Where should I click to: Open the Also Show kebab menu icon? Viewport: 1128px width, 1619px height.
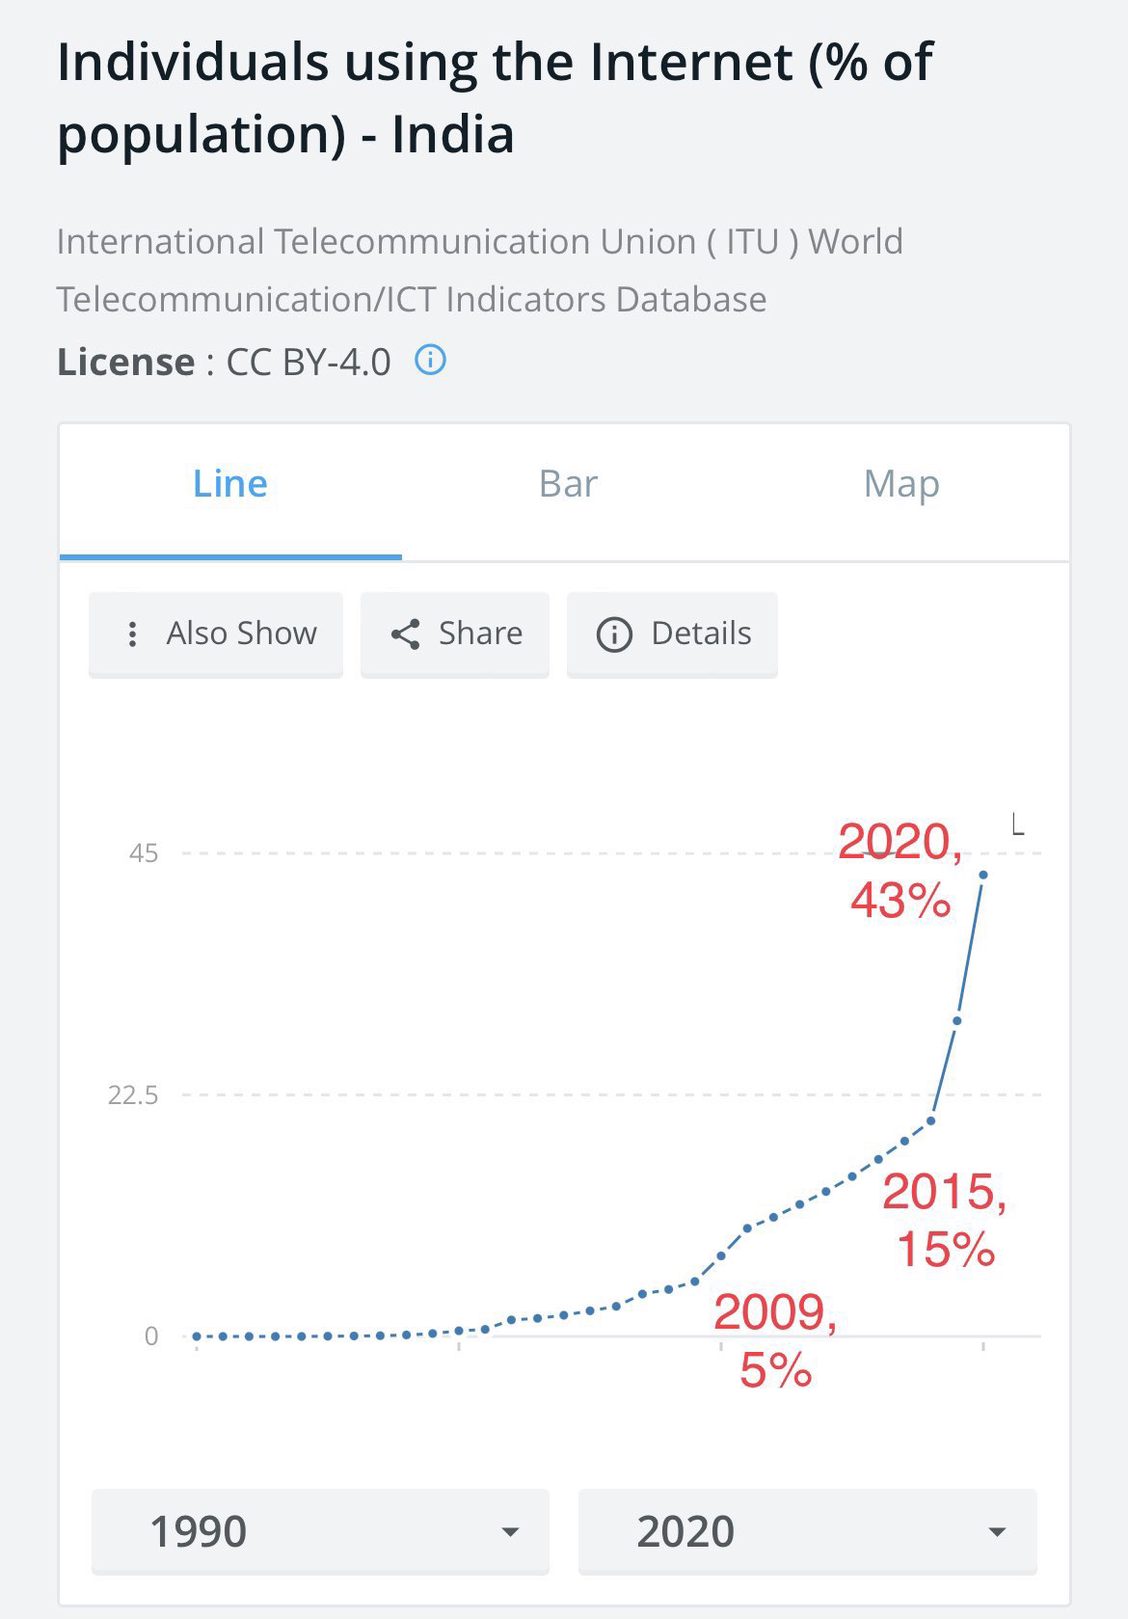tap(131, 633)
